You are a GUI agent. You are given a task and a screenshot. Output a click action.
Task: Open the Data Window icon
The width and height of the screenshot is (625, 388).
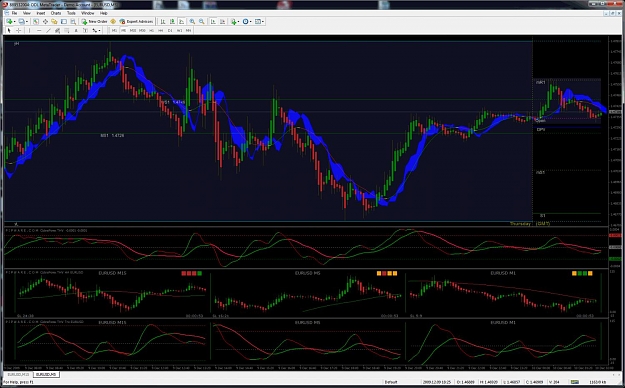(x=45, y=22)
